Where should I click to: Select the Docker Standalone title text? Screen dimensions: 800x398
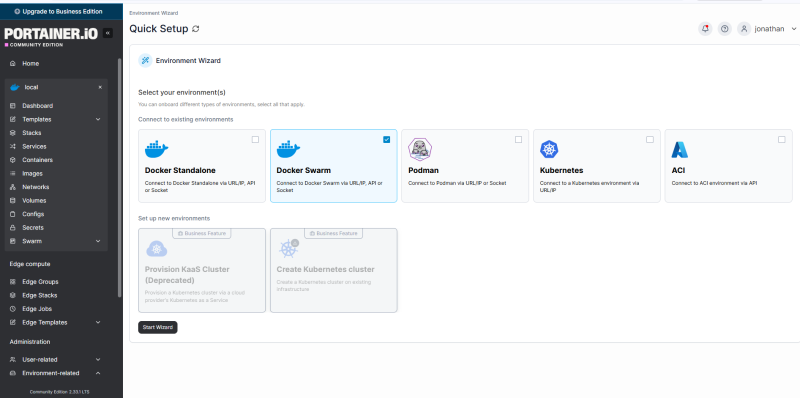click(x=180, y=170)
